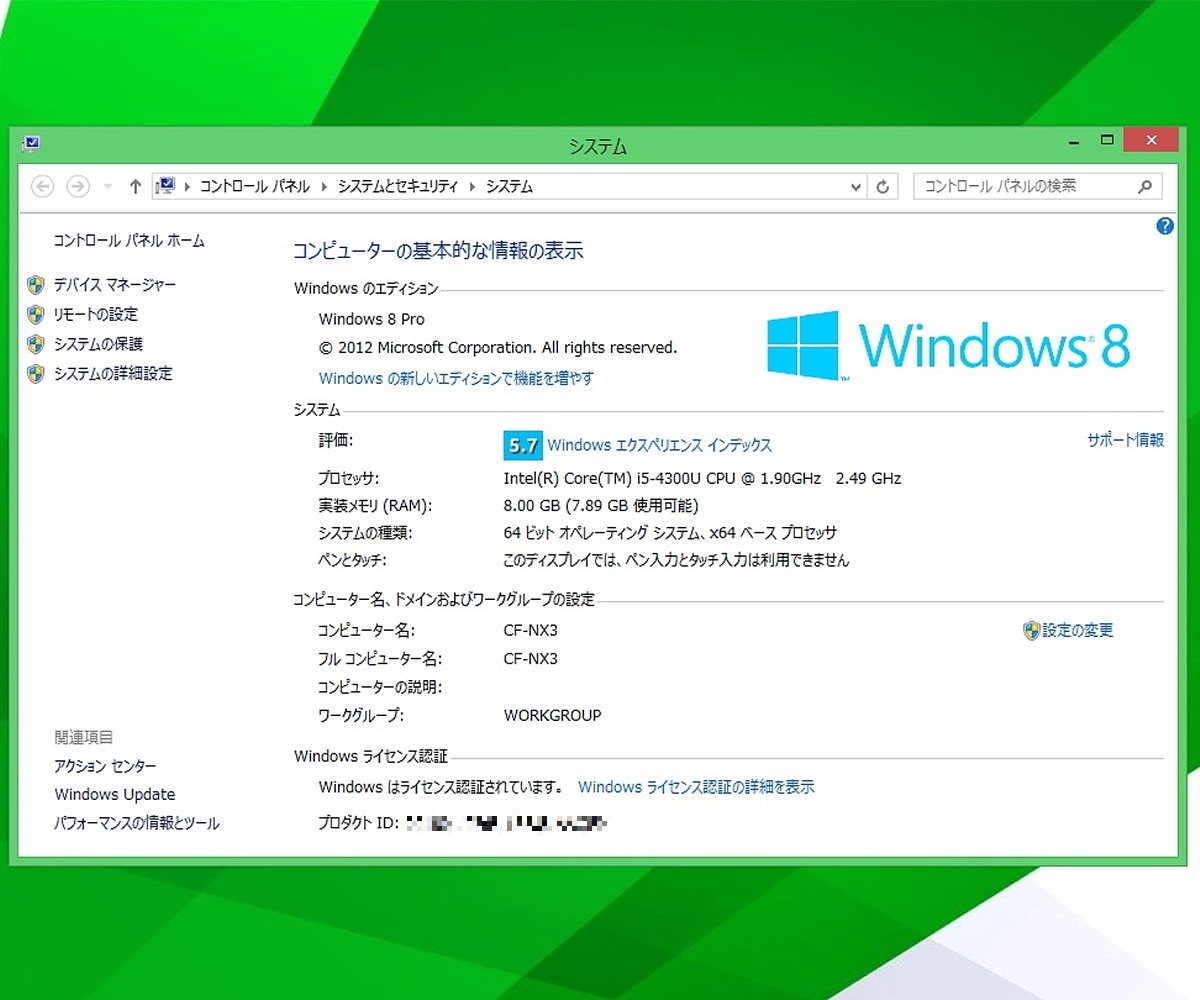Expand the address bar history dropdown
The height and width of the screenshot is (1000, 1200).
(856, 187)
